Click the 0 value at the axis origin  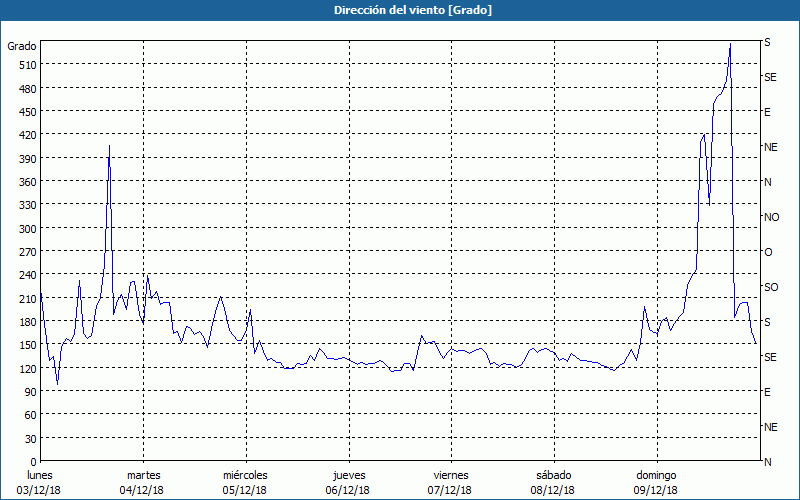33,462
